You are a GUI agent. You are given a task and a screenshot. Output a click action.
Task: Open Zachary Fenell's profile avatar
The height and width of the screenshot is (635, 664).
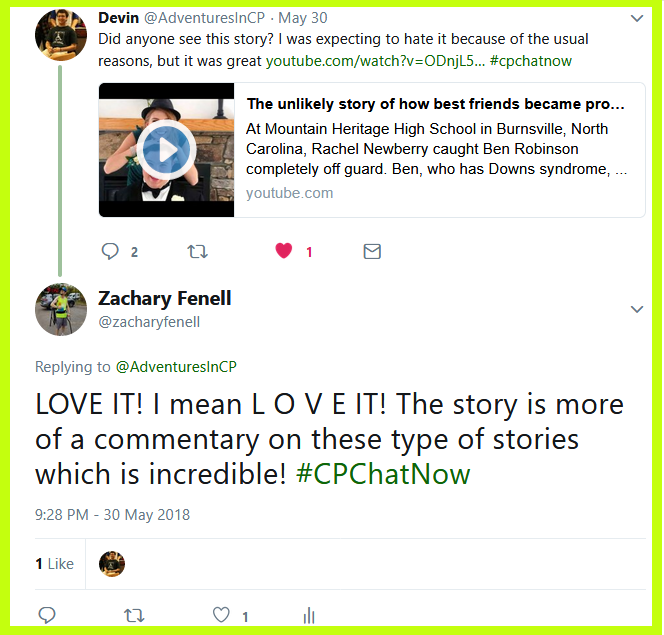click(x=61, y=309)
